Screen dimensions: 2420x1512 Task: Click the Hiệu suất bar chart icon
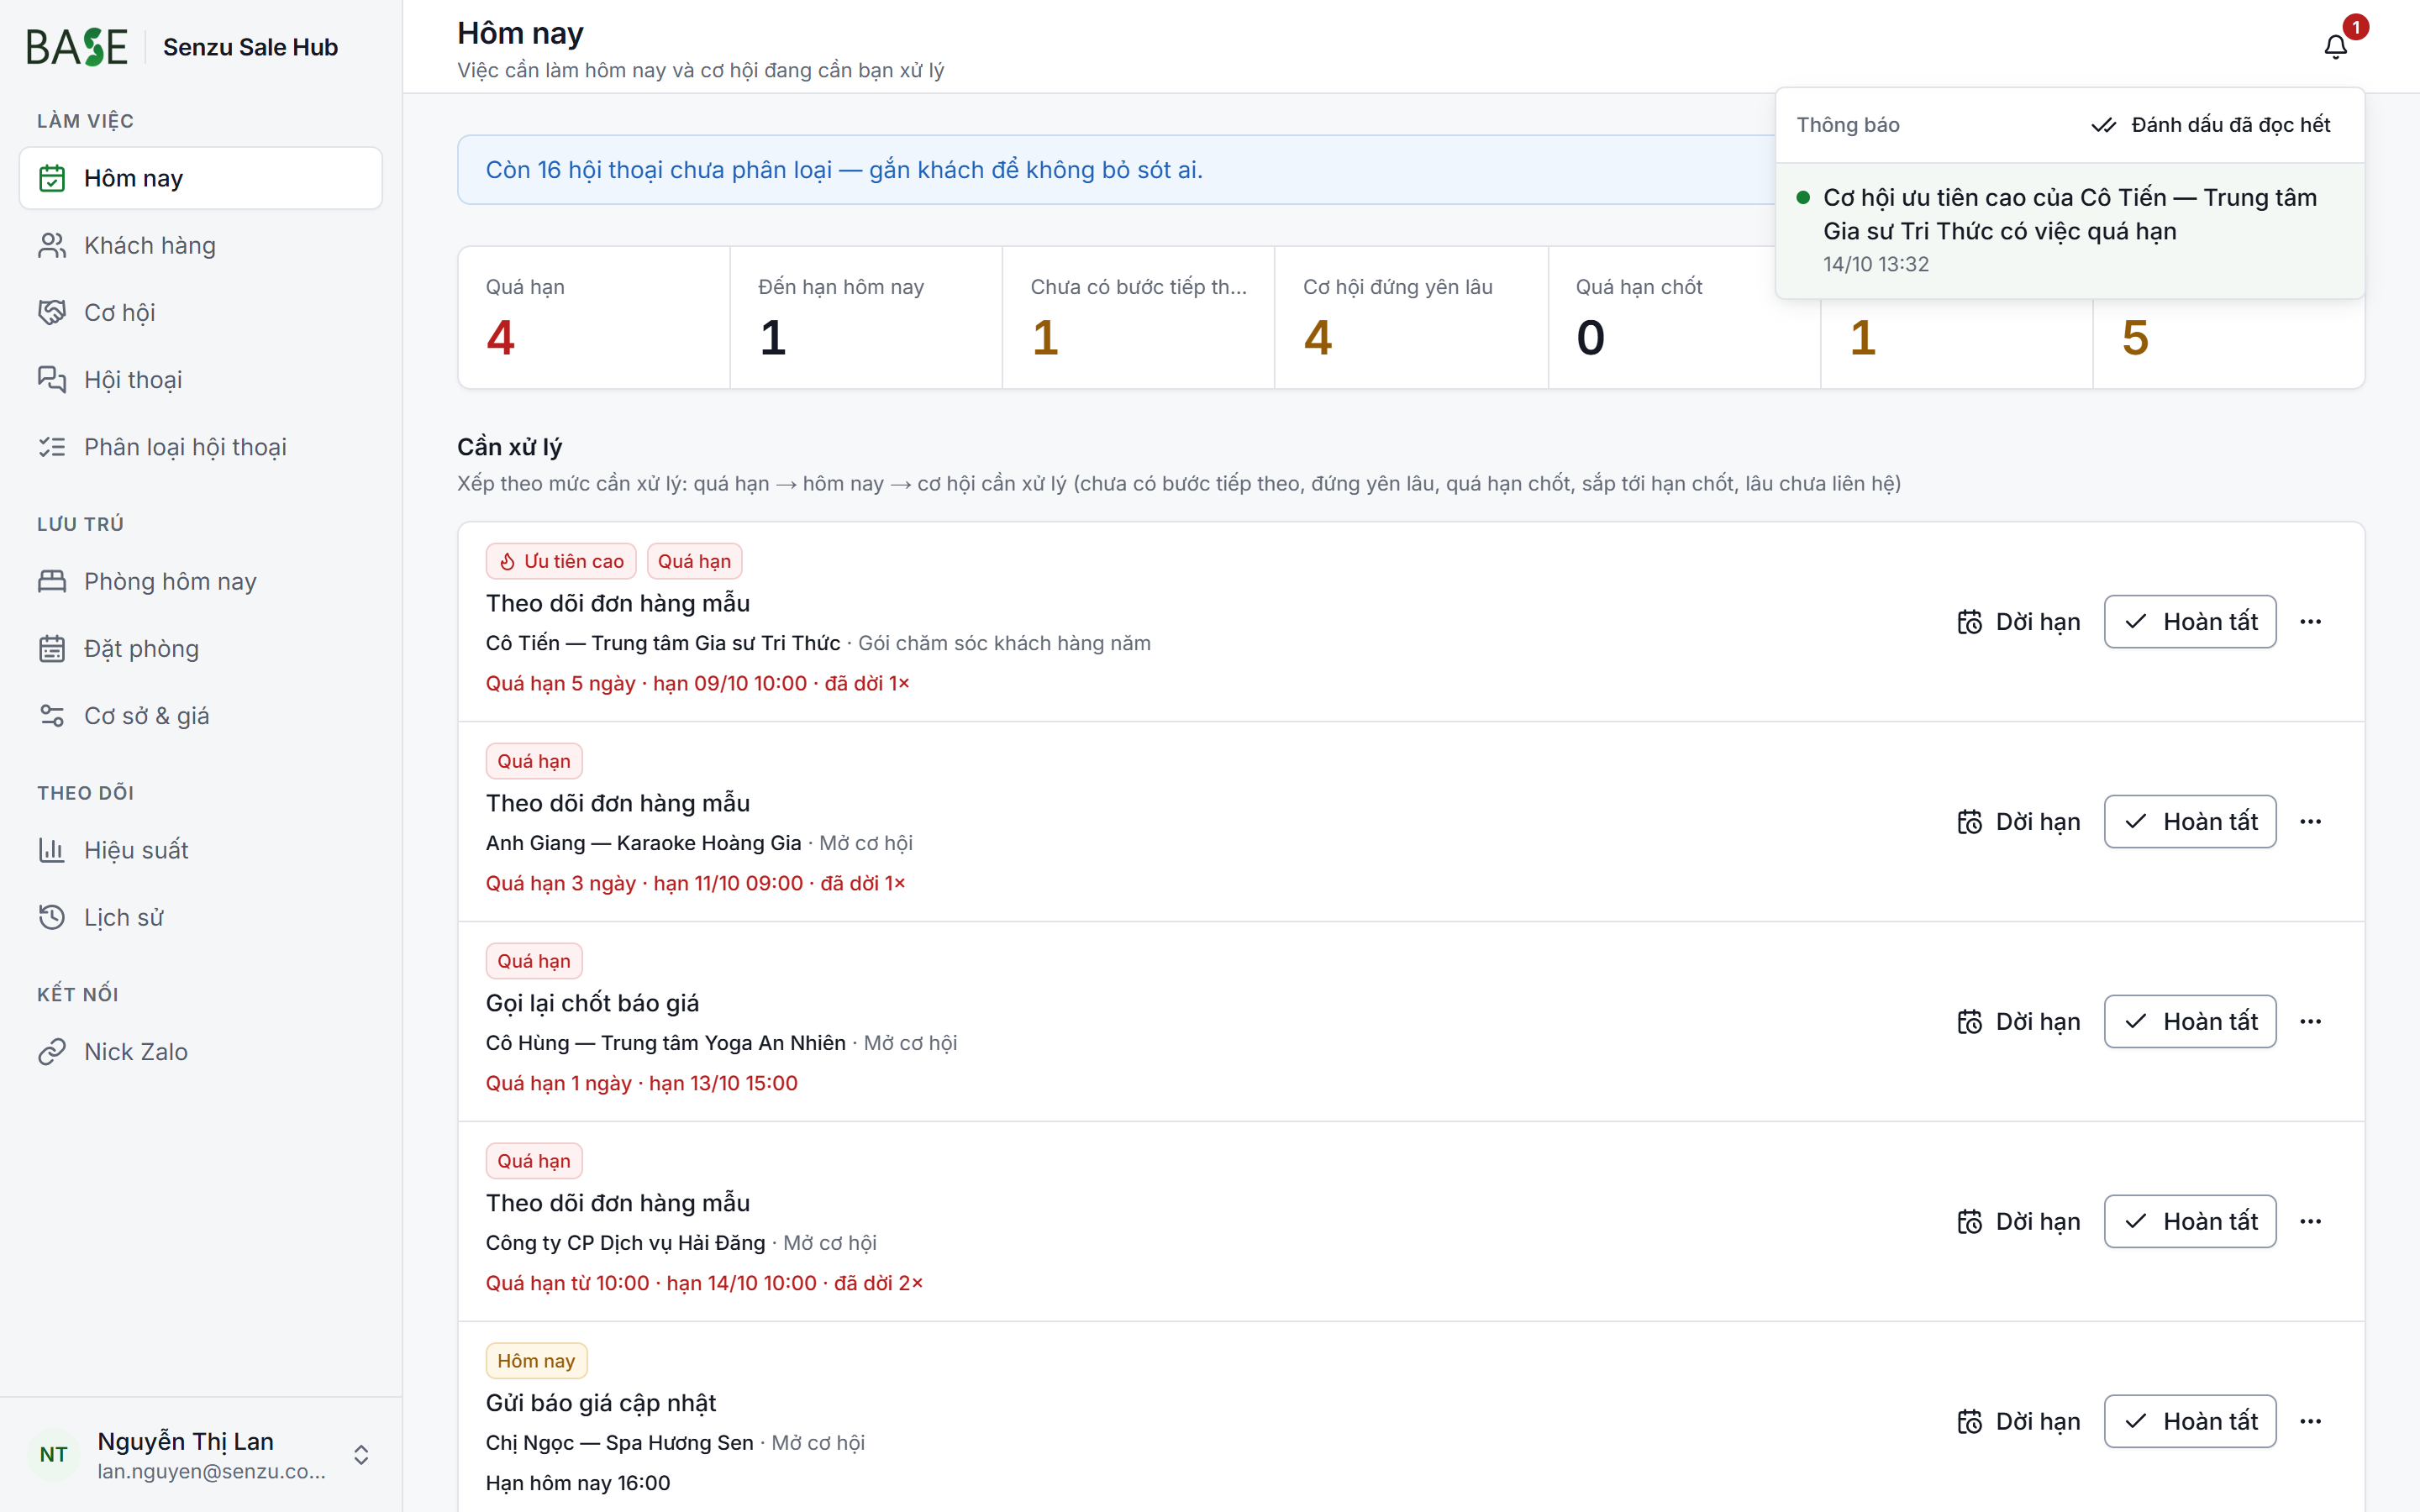(x=52, y=850)
